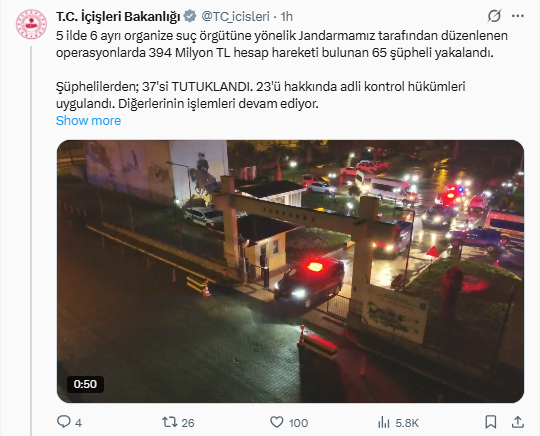The image size is (540, 436).
Task: Click the 0:50 video duration badge
Action: (x=85, y=384)
